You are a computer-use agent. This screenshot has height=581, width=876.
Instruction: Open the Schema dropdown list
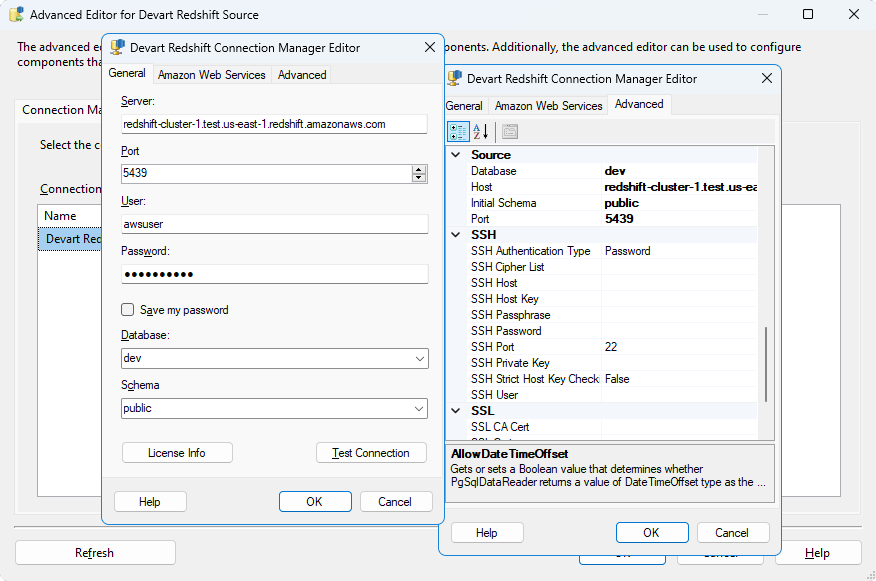[419, 408]
